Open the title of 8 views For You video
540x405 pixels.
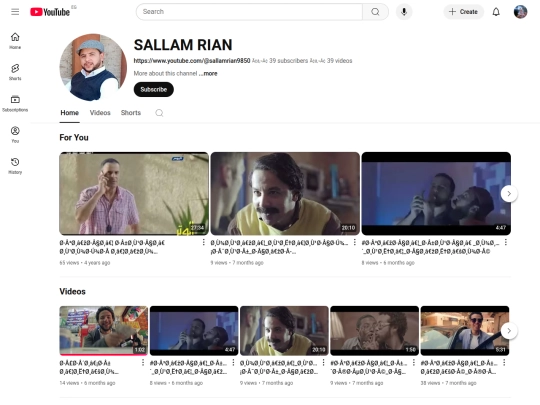(430, 247)
